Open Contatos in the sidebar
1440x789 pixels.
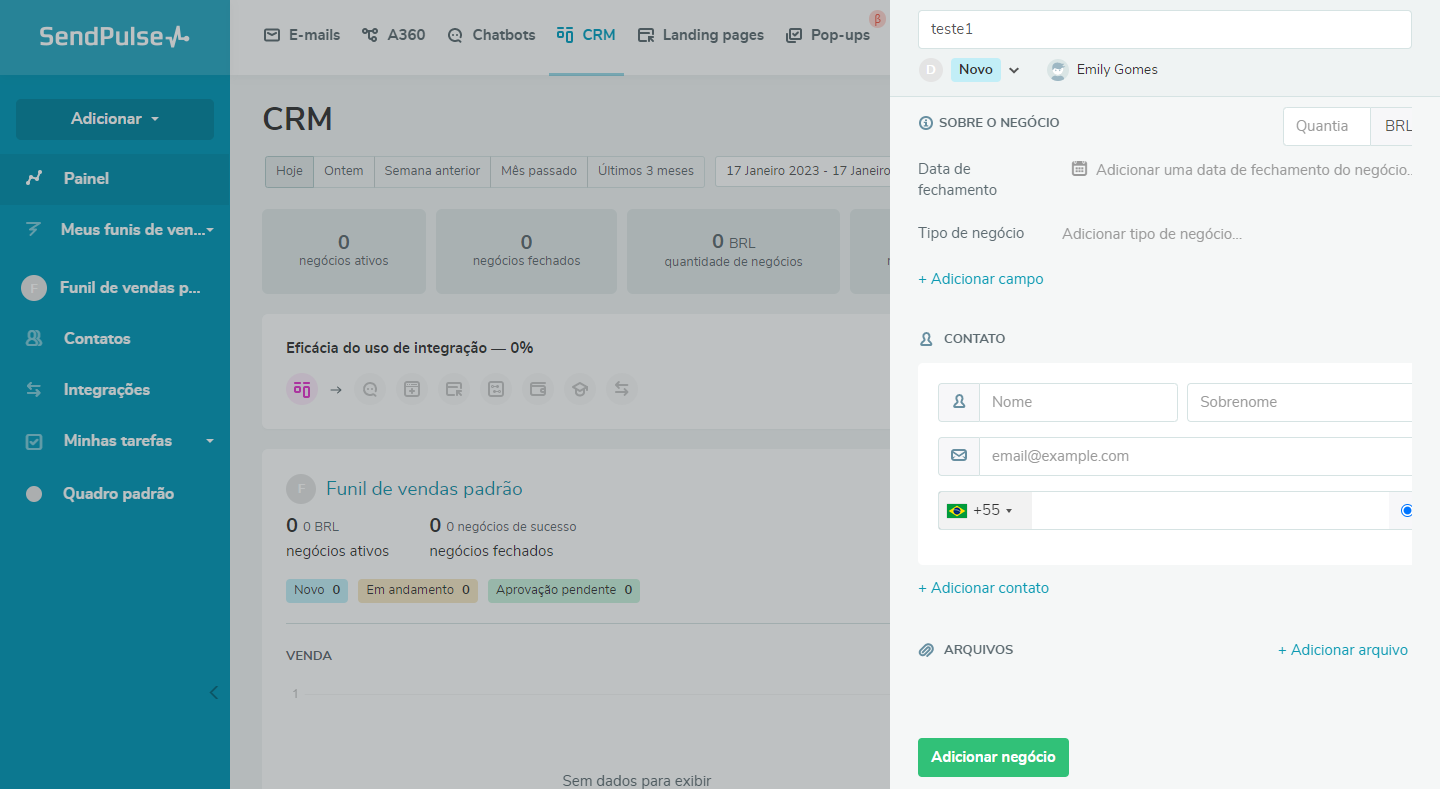[97, 339]
